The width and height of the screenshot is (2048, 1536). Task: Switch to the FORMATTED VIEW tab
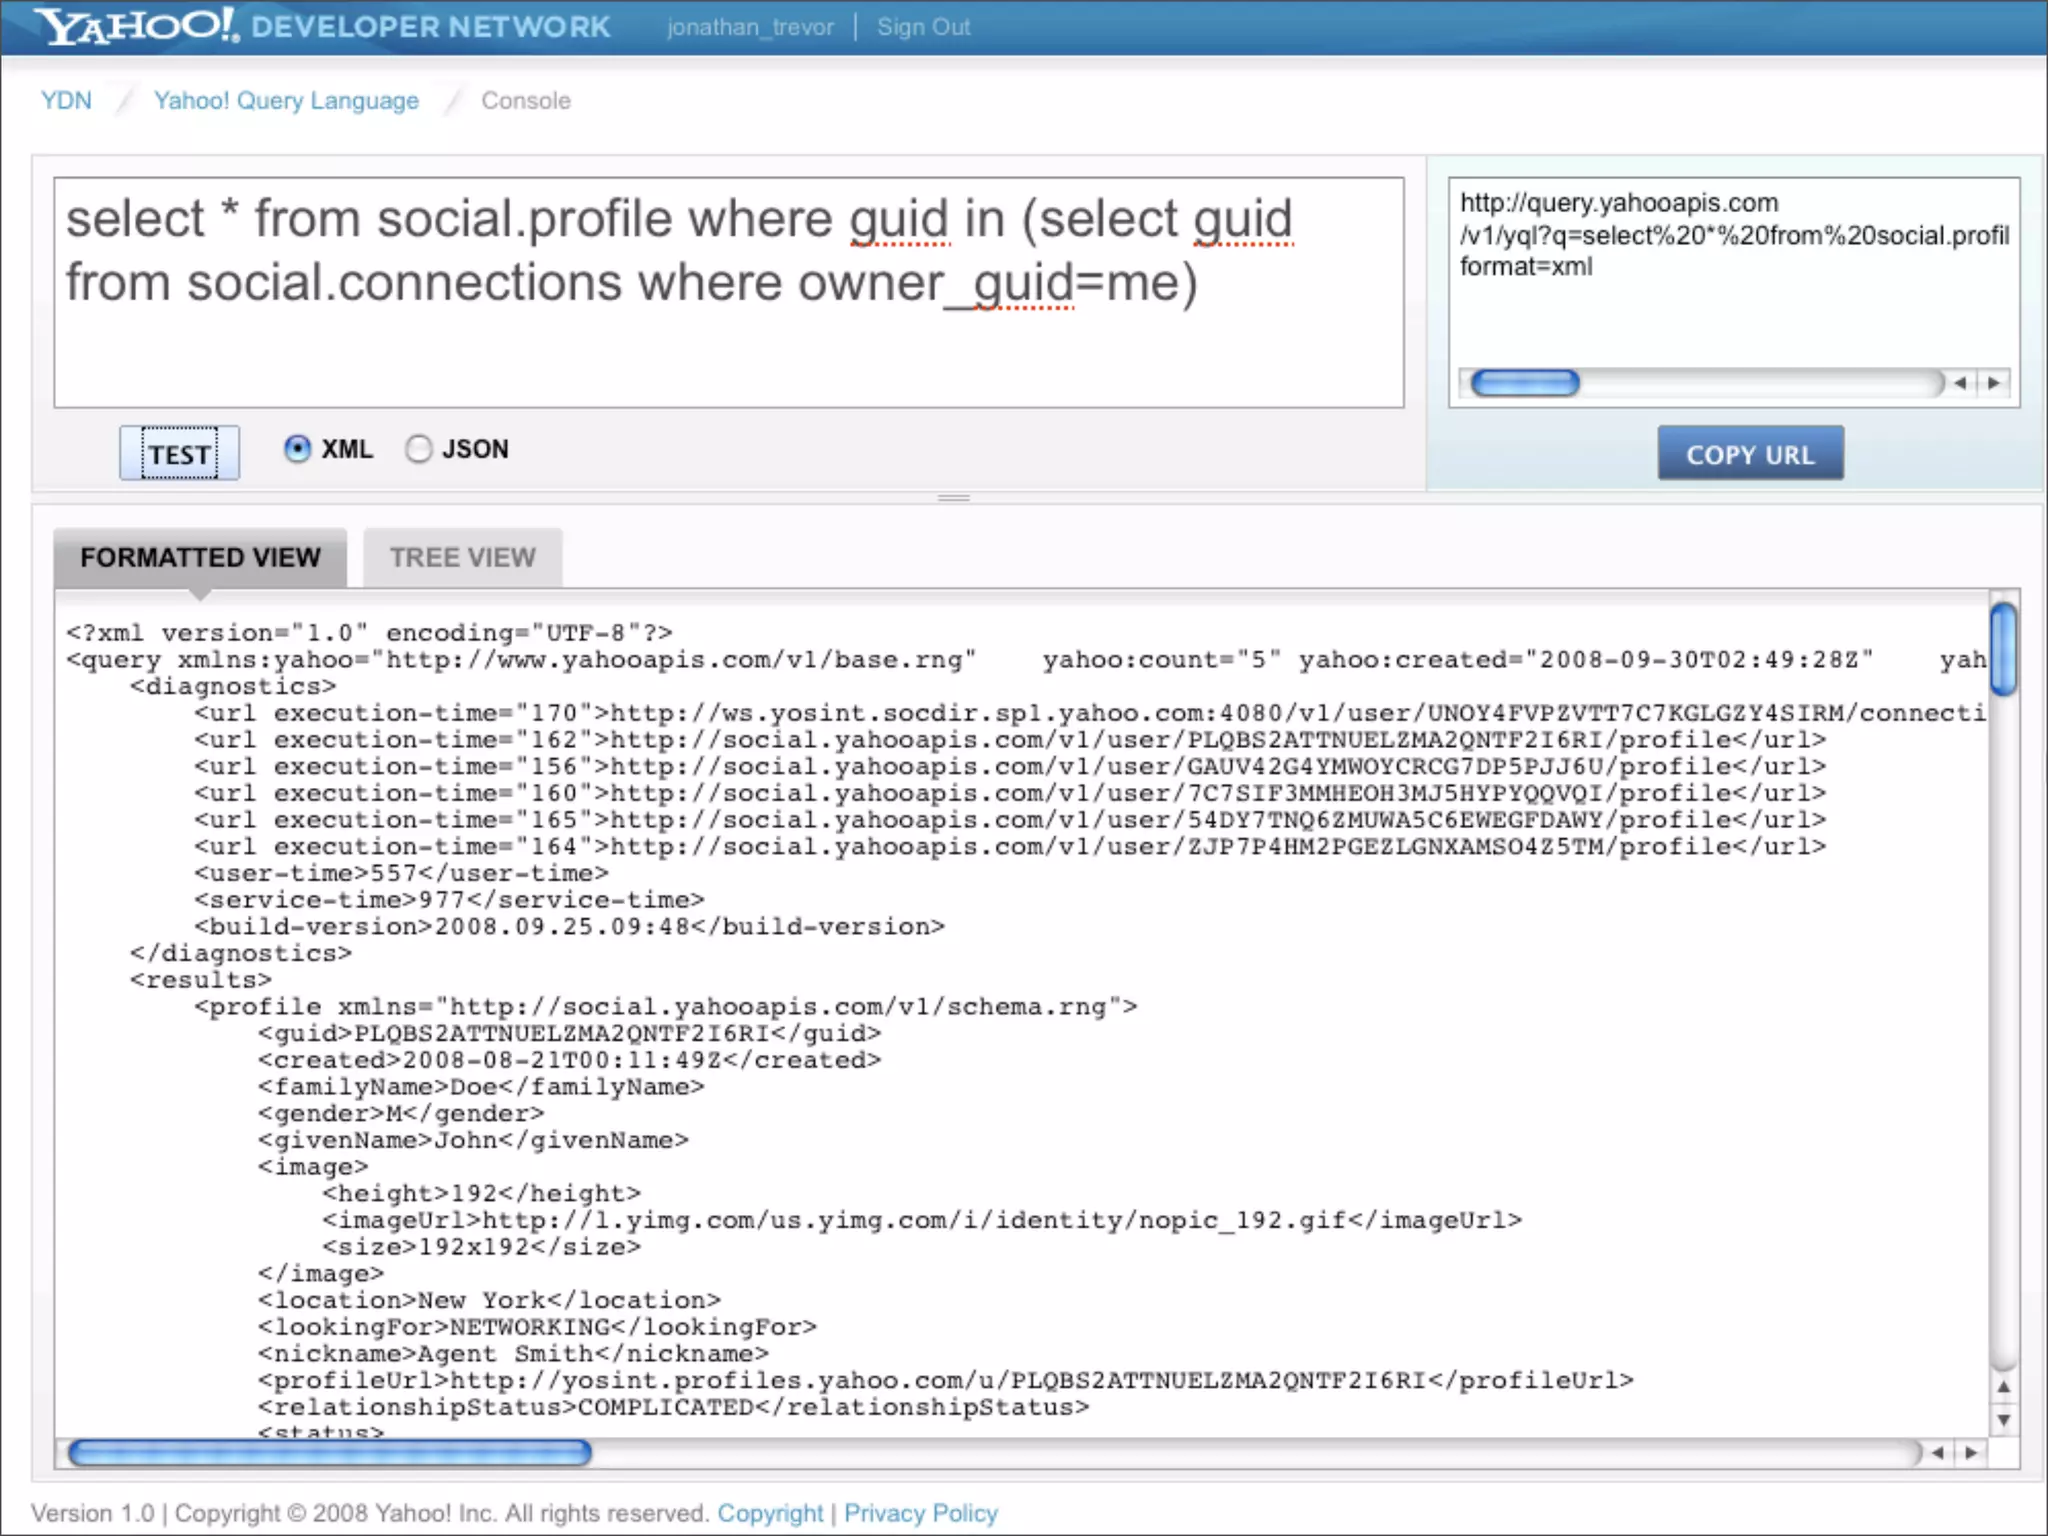pos(200,557)
